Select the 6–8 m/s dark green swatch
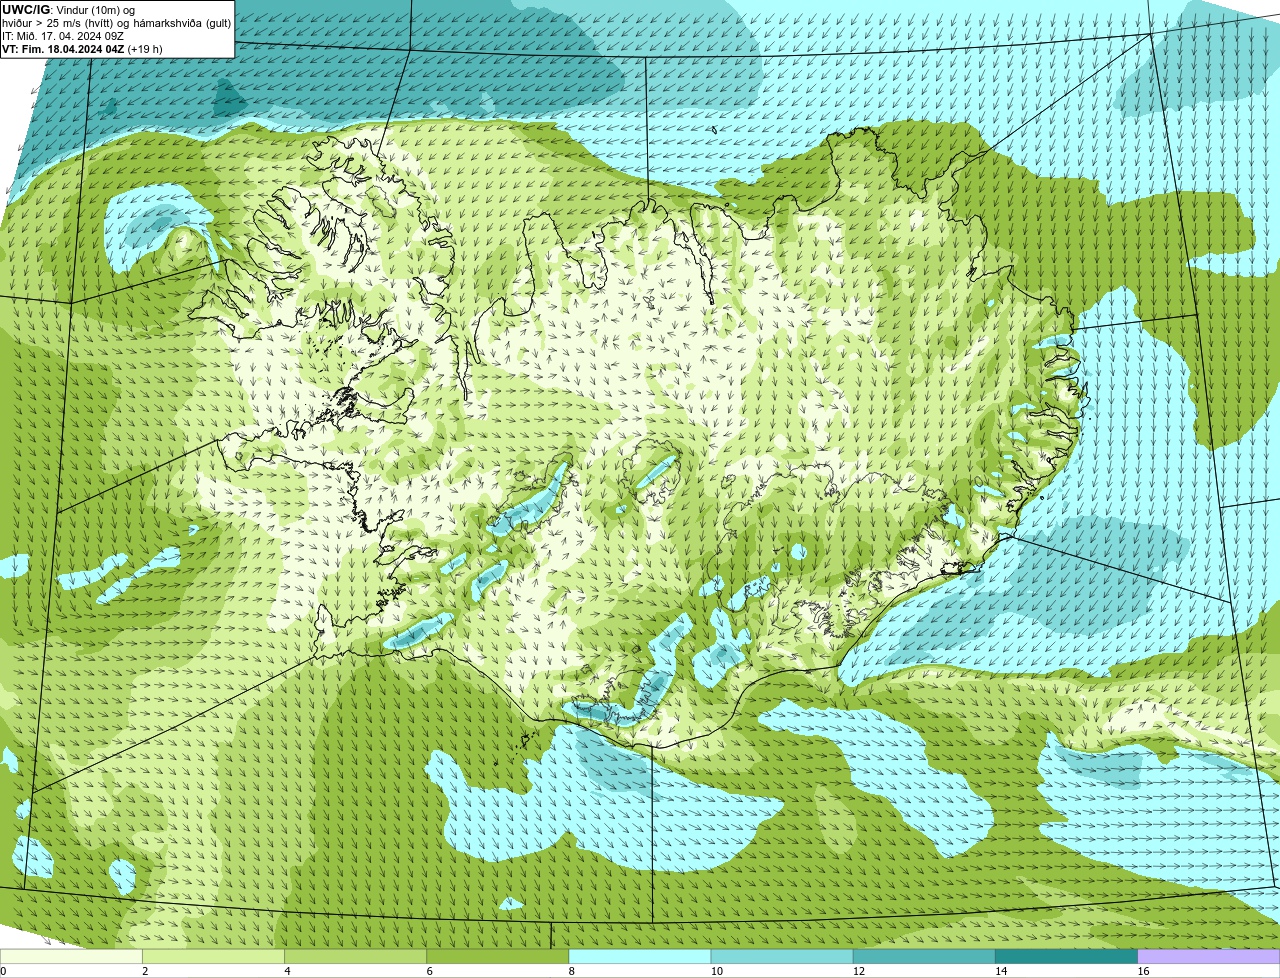 (498, 956)
